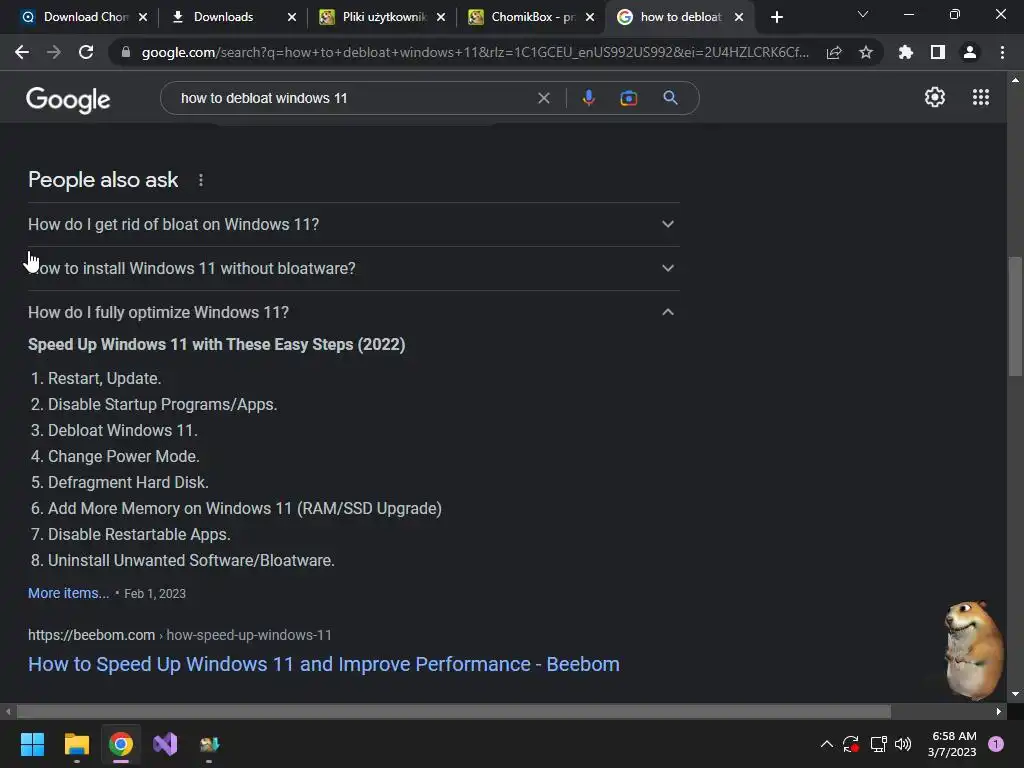Click the scroll up arrow
The image size is (1024, 768).
point(1015,80)
